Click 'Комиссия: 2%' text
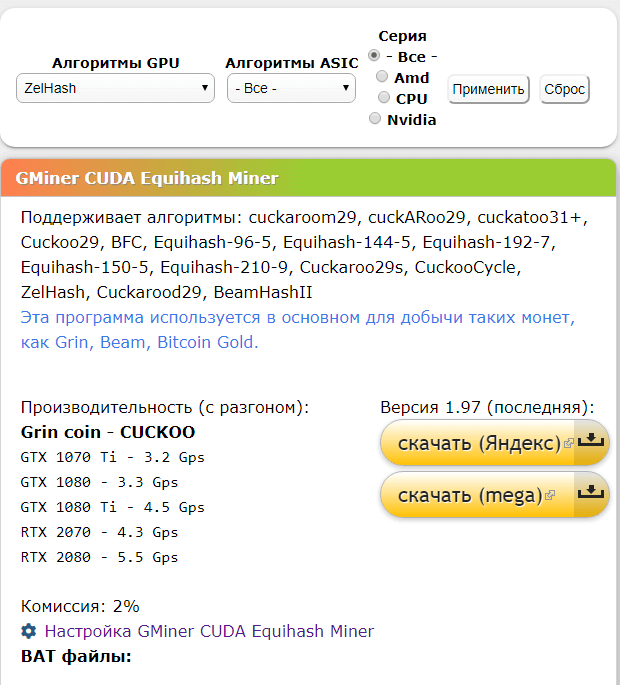The width and height of the screenshot is (620, 685). coord(80,606)
